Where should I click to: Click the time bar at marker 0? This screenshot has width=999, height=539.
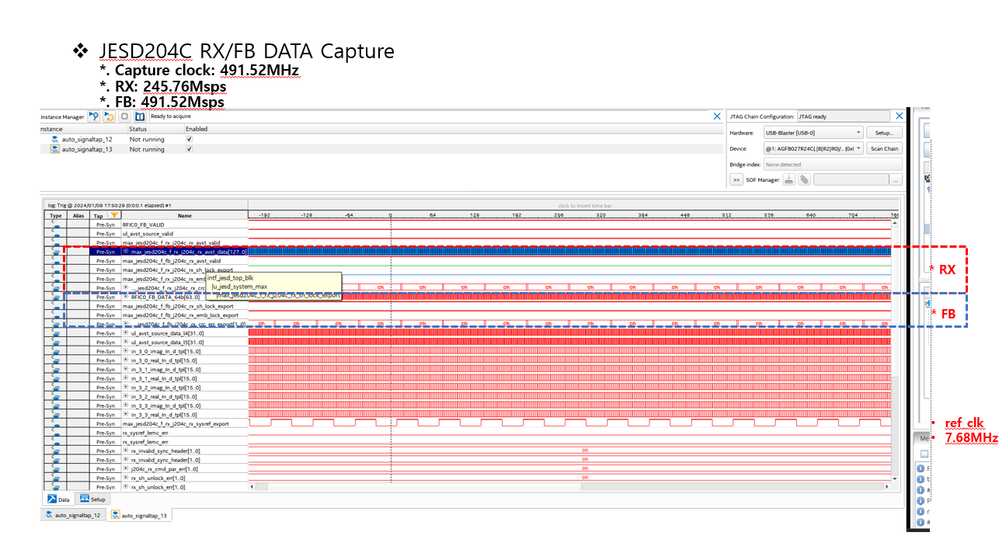pyautogui.click(x=390, y=214)
